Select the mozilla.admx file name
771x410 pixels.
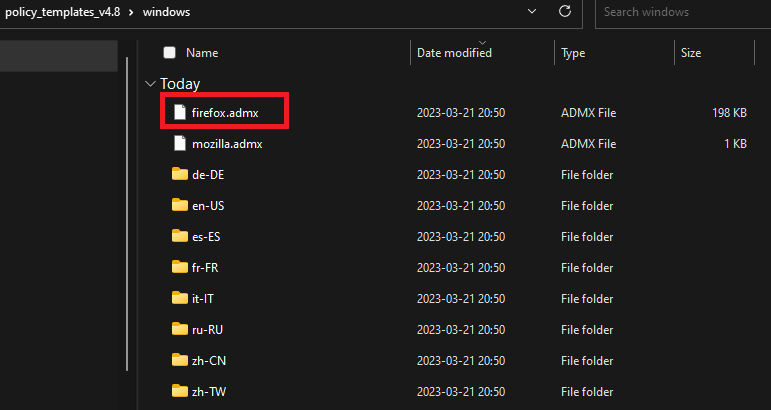(227, 144)
